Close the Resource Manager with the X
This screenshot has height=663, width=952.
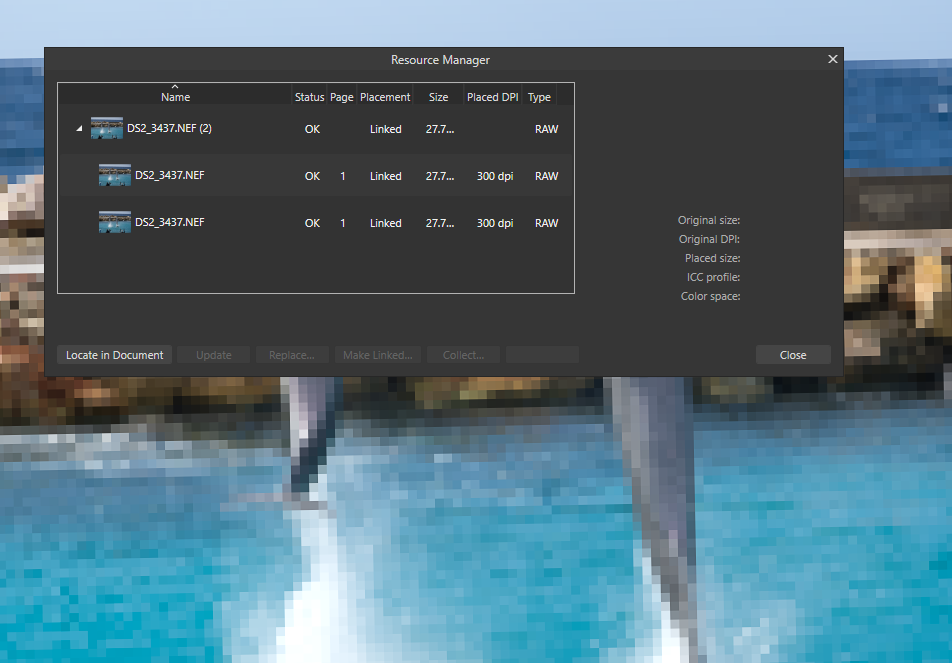click(x=832, y=59)
